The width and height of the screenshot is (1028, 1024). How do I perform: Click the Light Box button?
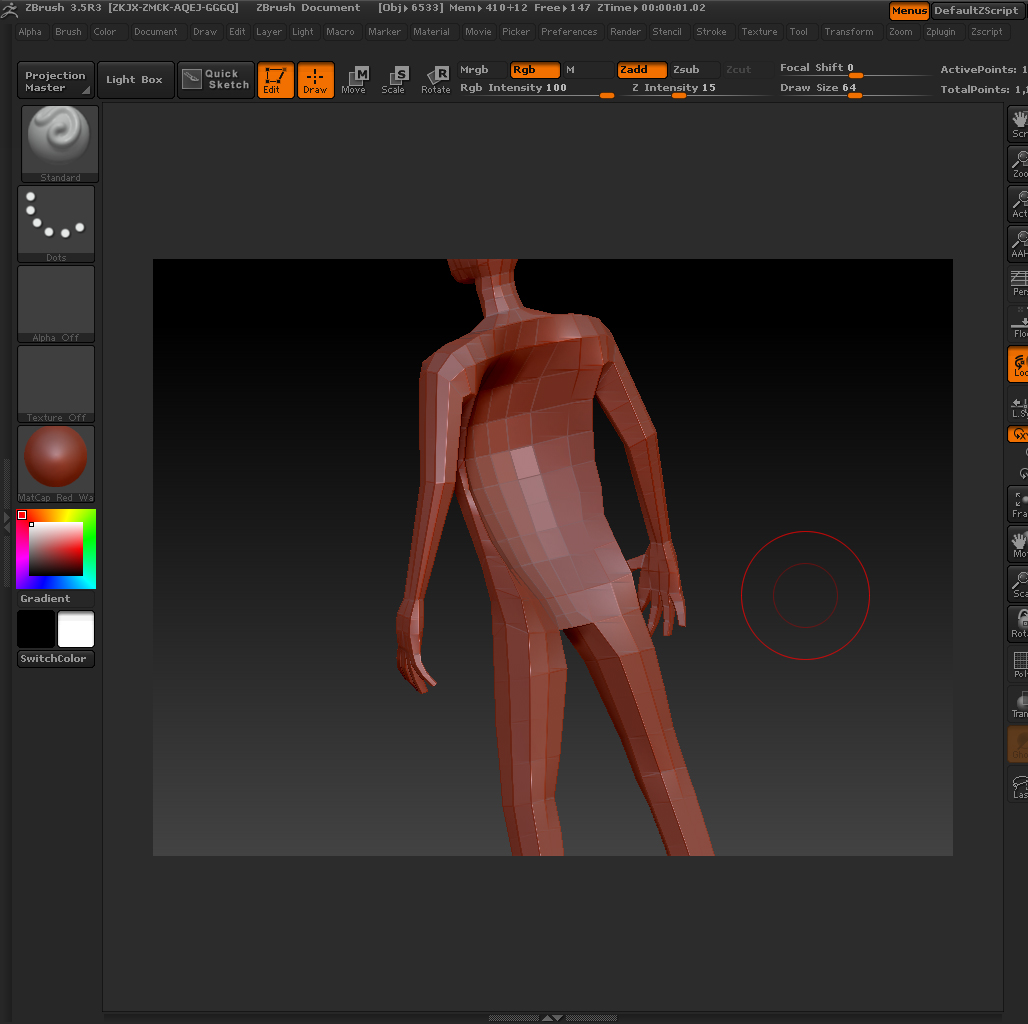click(134, 80)
